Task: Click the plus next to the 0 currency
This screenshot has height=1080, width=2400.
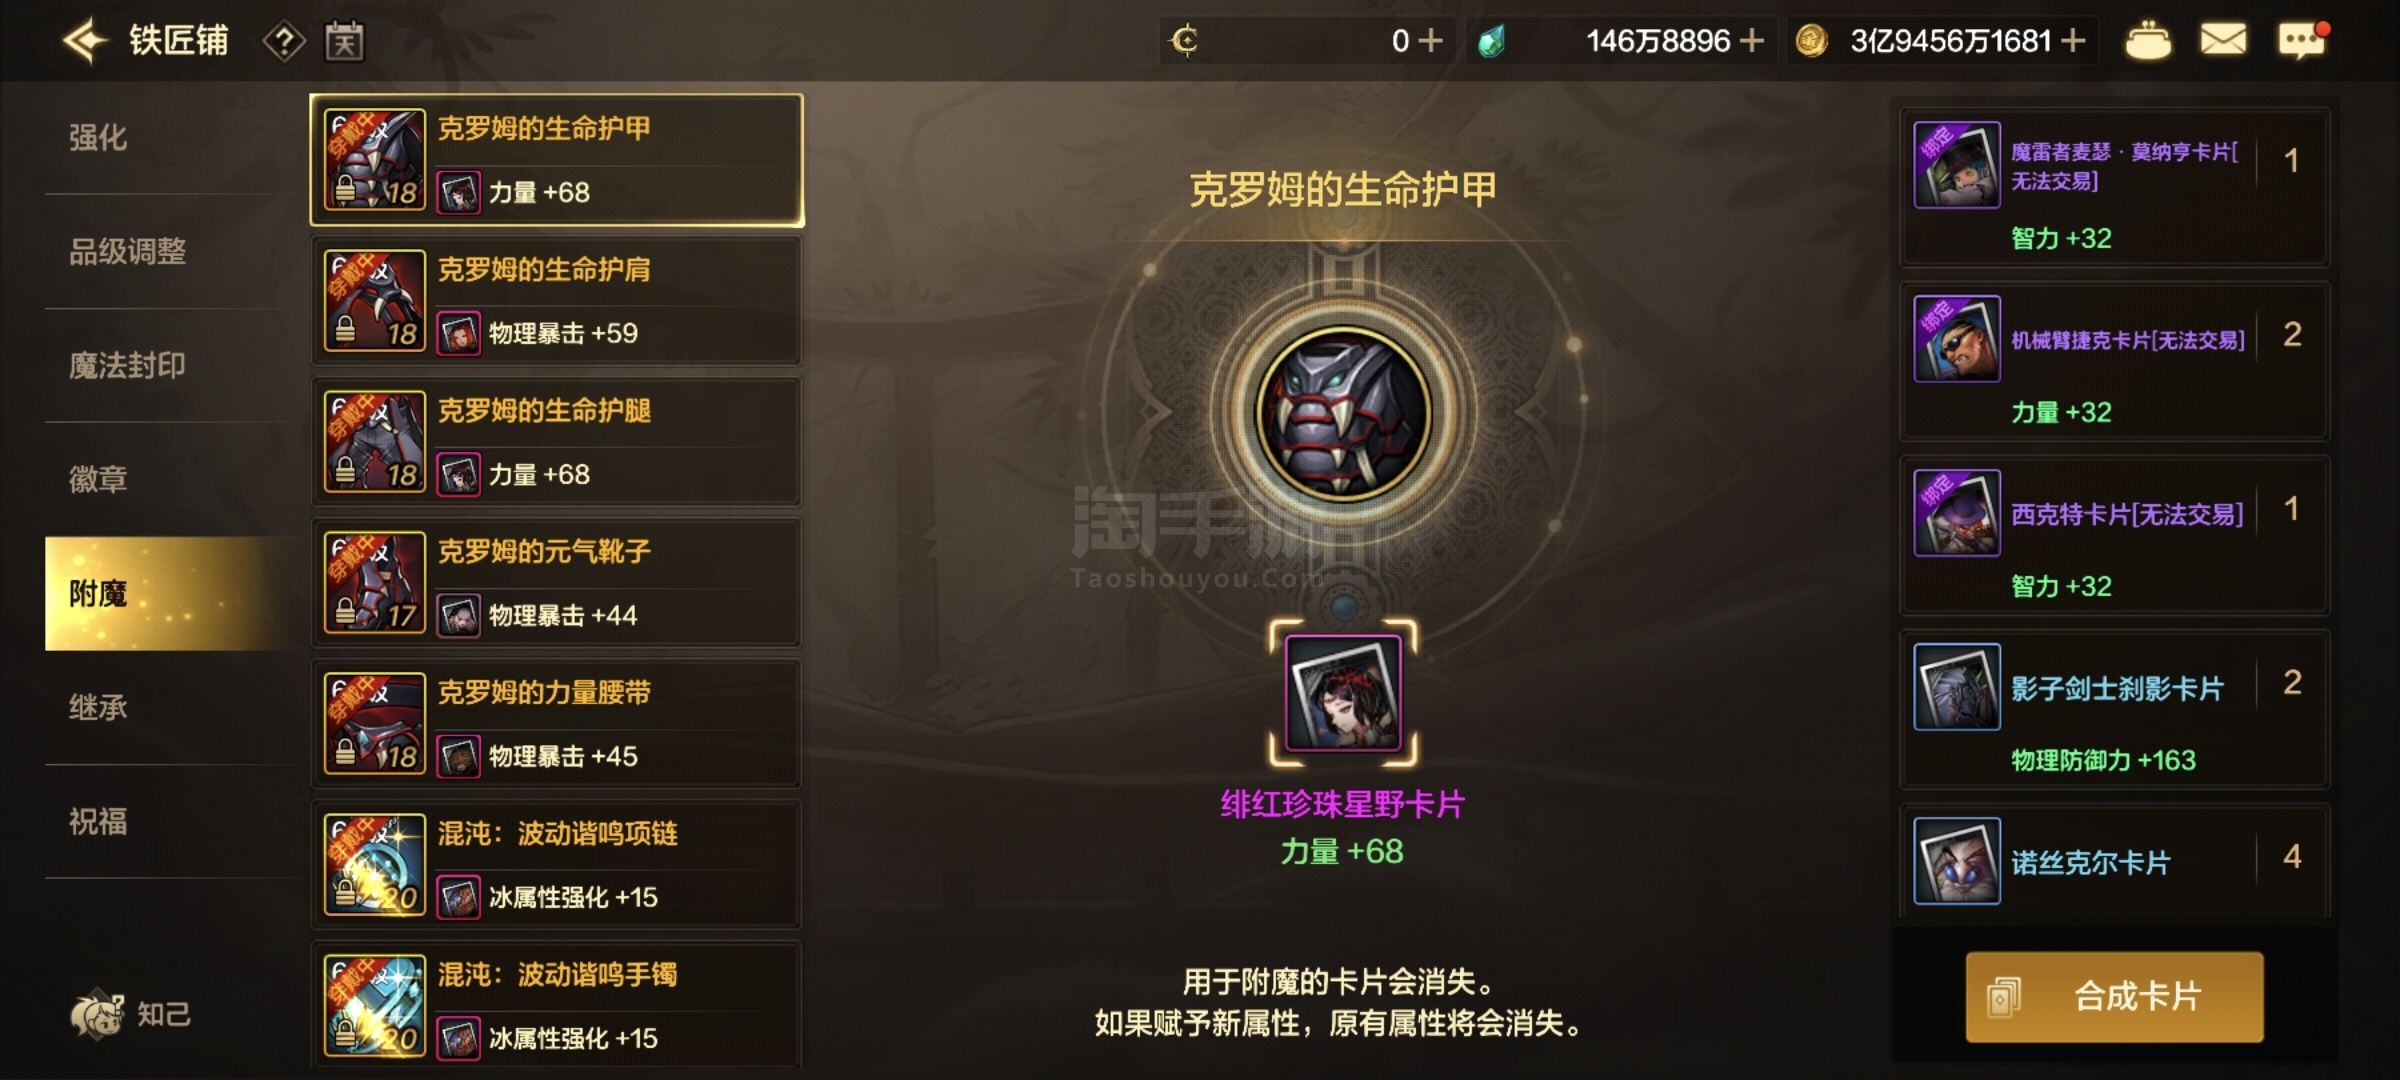Action: tap(1431, 40)
